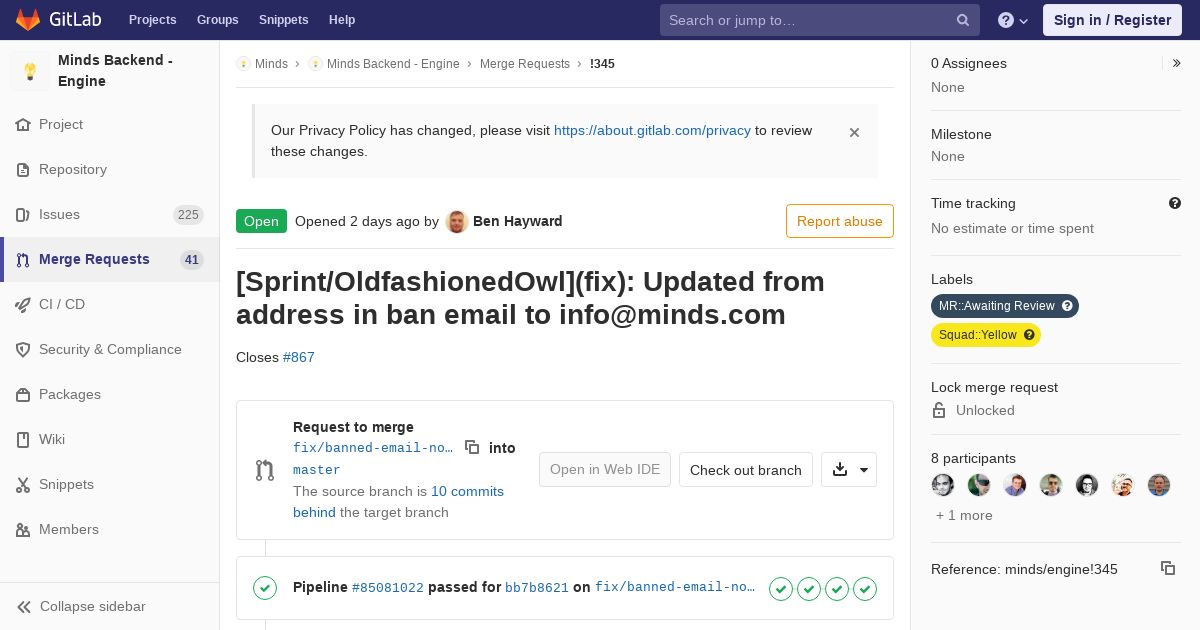Open the download dropdown next to Check out branch

coord(849,469)
